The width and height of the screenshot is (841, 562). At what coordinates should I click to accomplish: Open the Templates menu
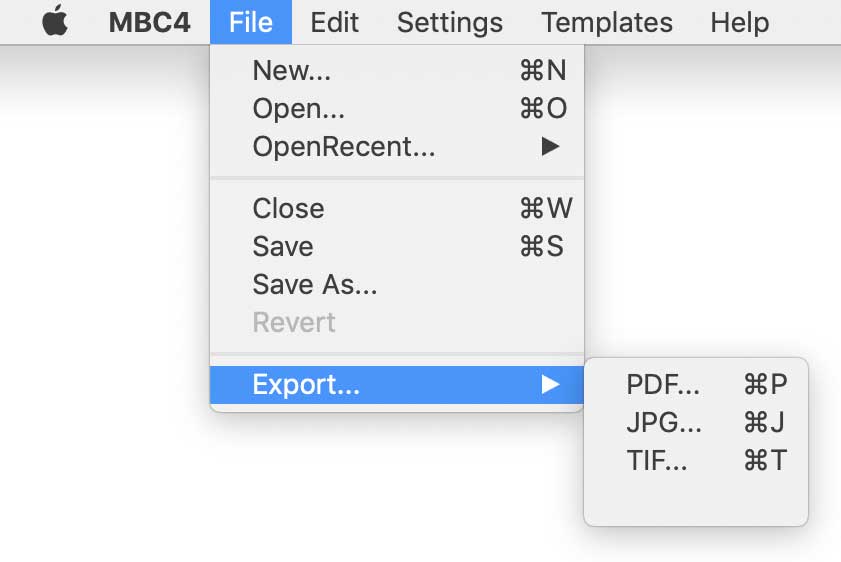[607, 22]
